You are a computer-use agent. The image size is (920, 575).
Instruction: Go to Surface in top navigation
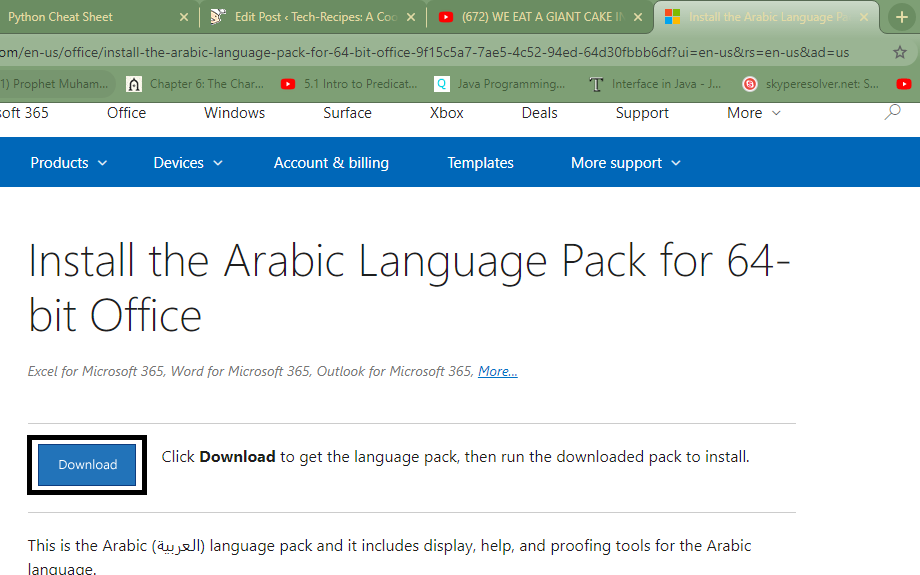click(x=347, y=113)
